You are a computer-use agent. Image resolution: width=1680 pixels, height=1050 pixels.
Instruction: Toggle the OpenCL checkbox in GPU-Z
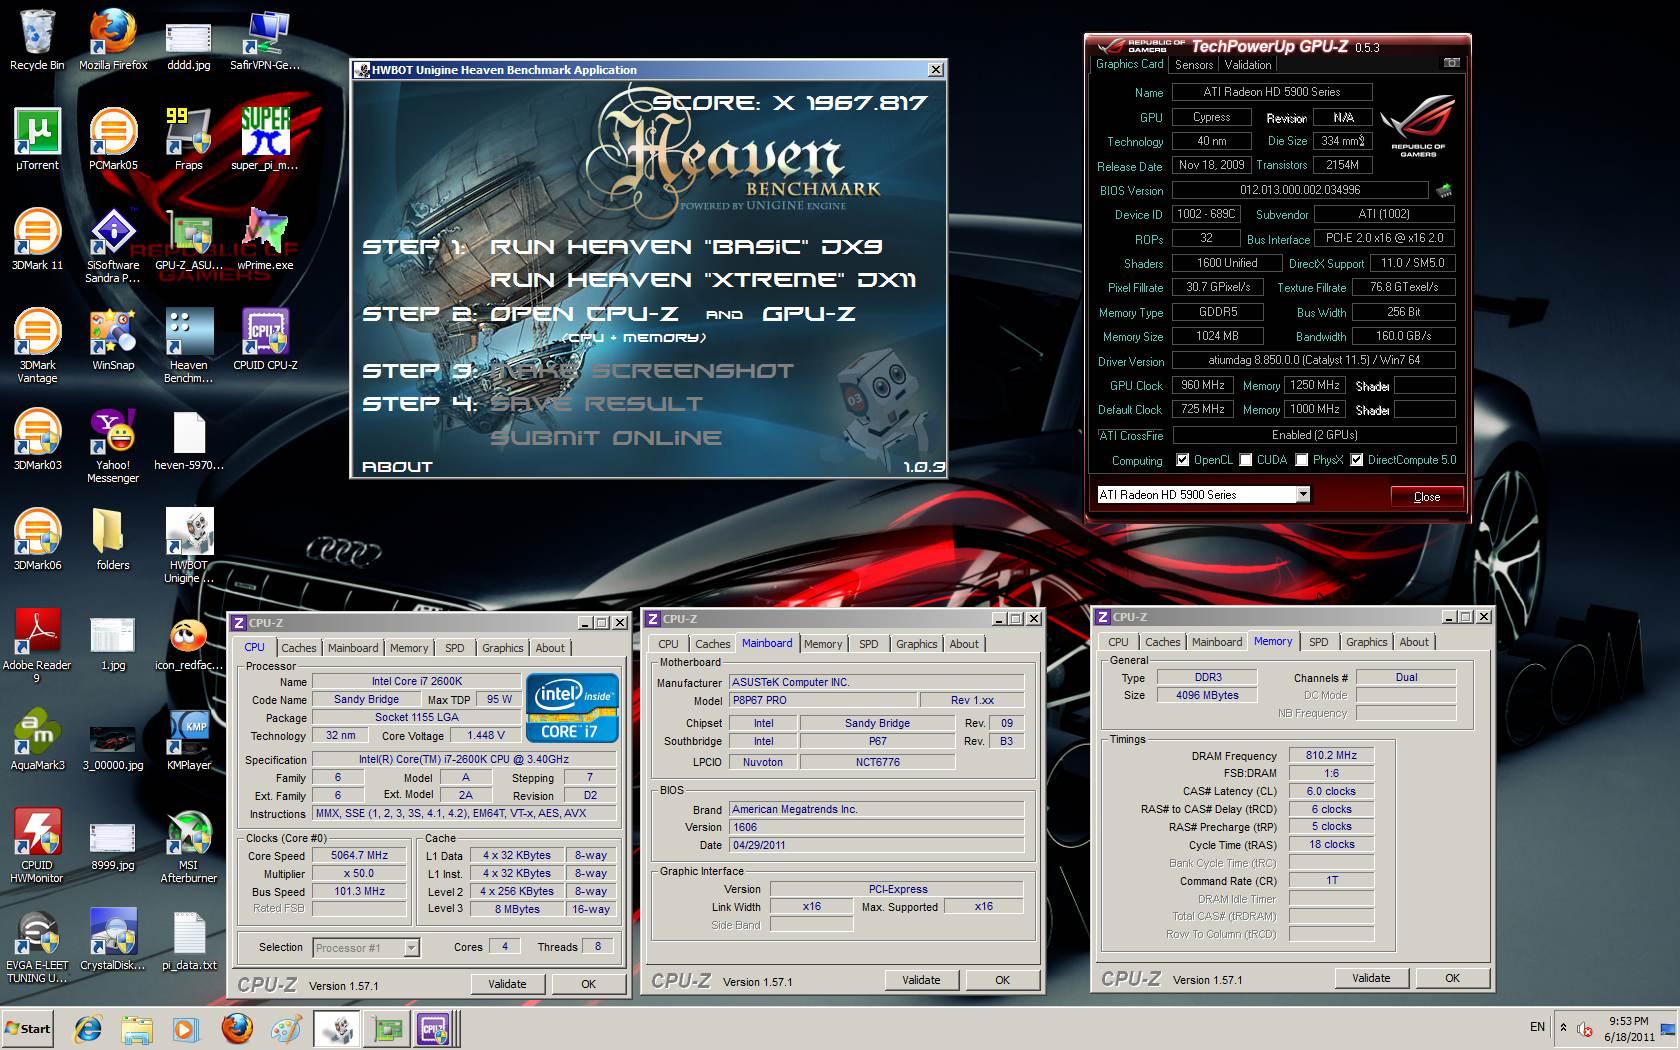(1183, 460)
